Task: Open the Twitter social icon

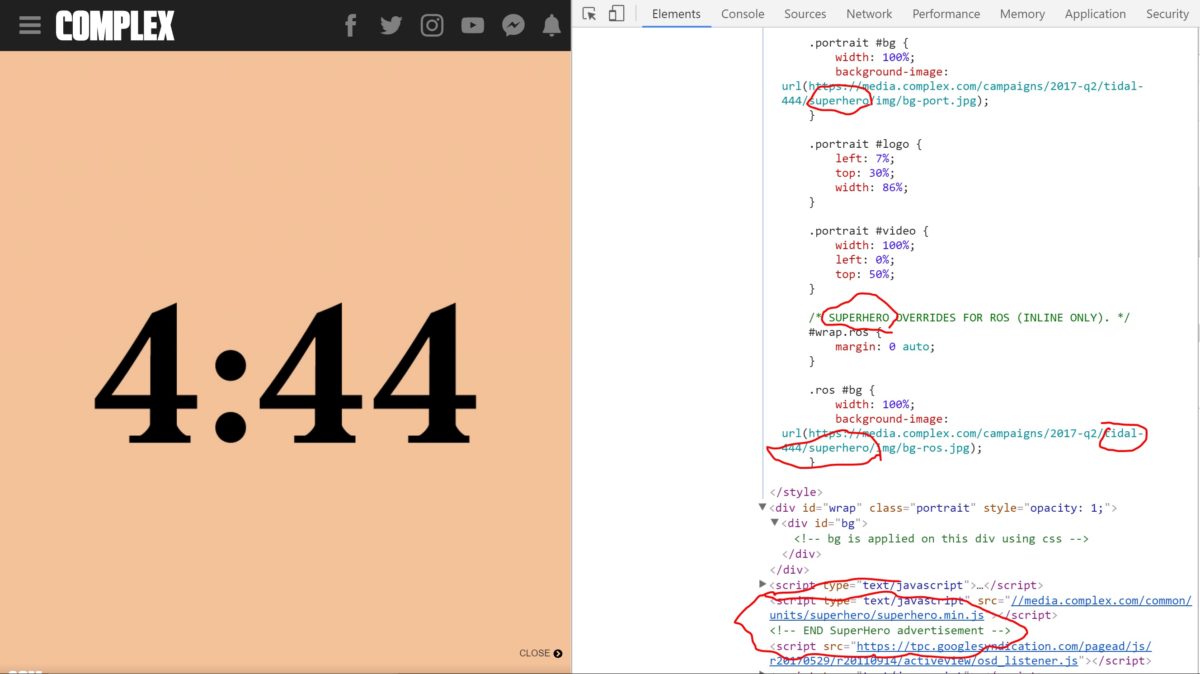Action: tap(391, 26)
